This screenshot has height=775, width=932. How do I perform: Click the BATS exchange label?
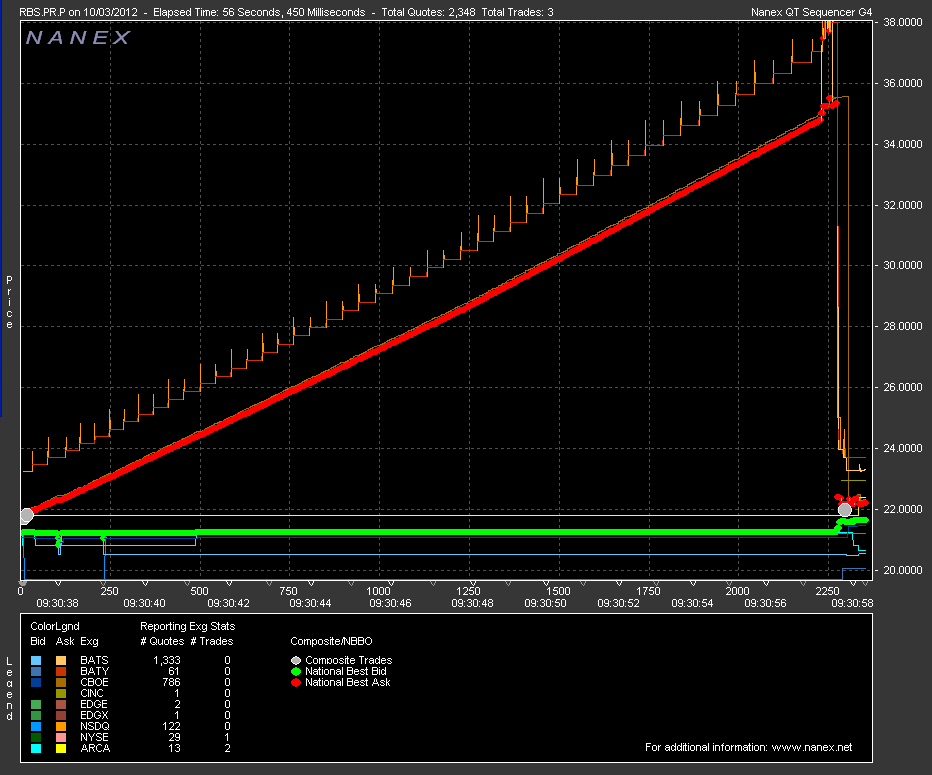pos(95,660)
